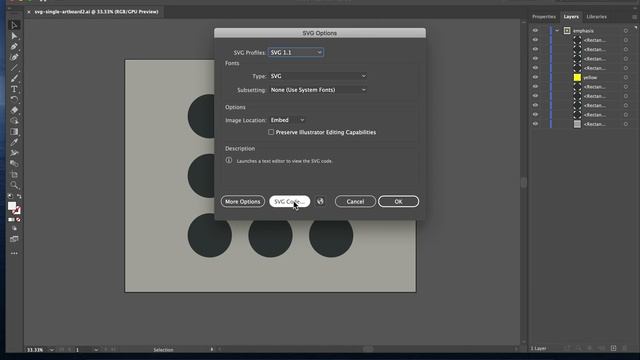Select the yellow sublayer row name

click(590, 78)
